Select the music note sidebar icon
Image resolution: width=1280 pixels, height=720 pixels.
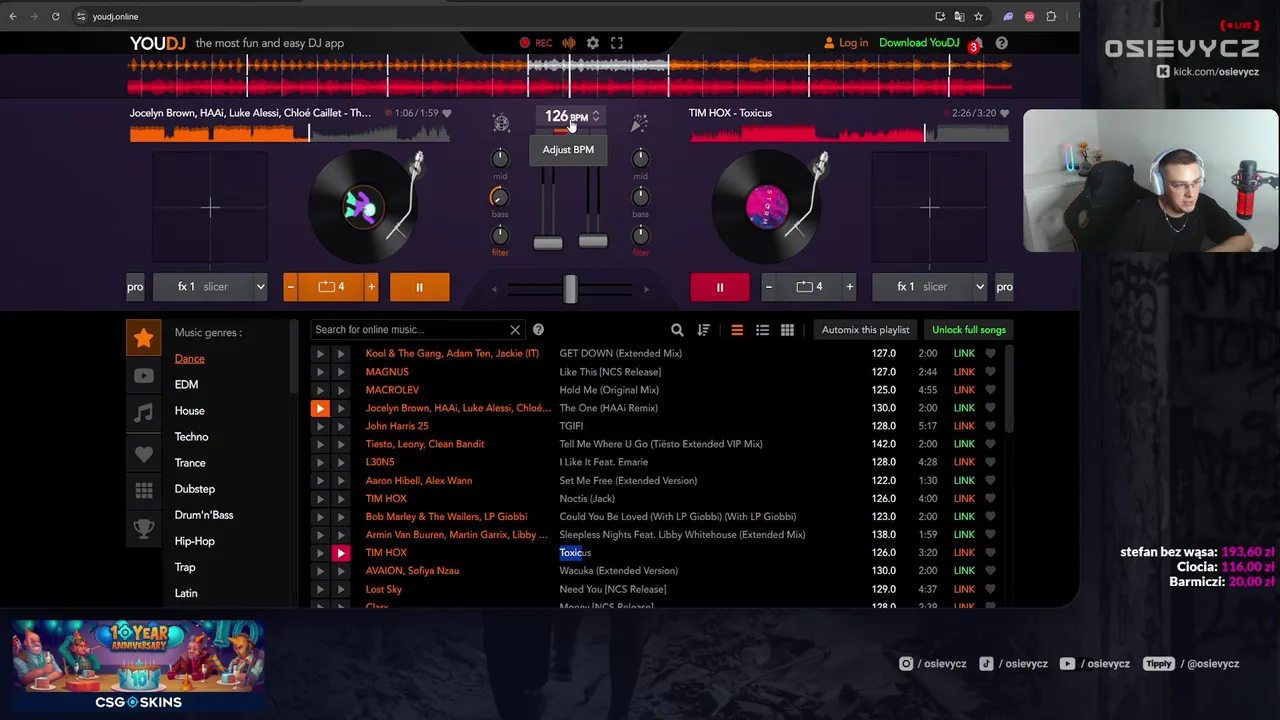point(144,413)
